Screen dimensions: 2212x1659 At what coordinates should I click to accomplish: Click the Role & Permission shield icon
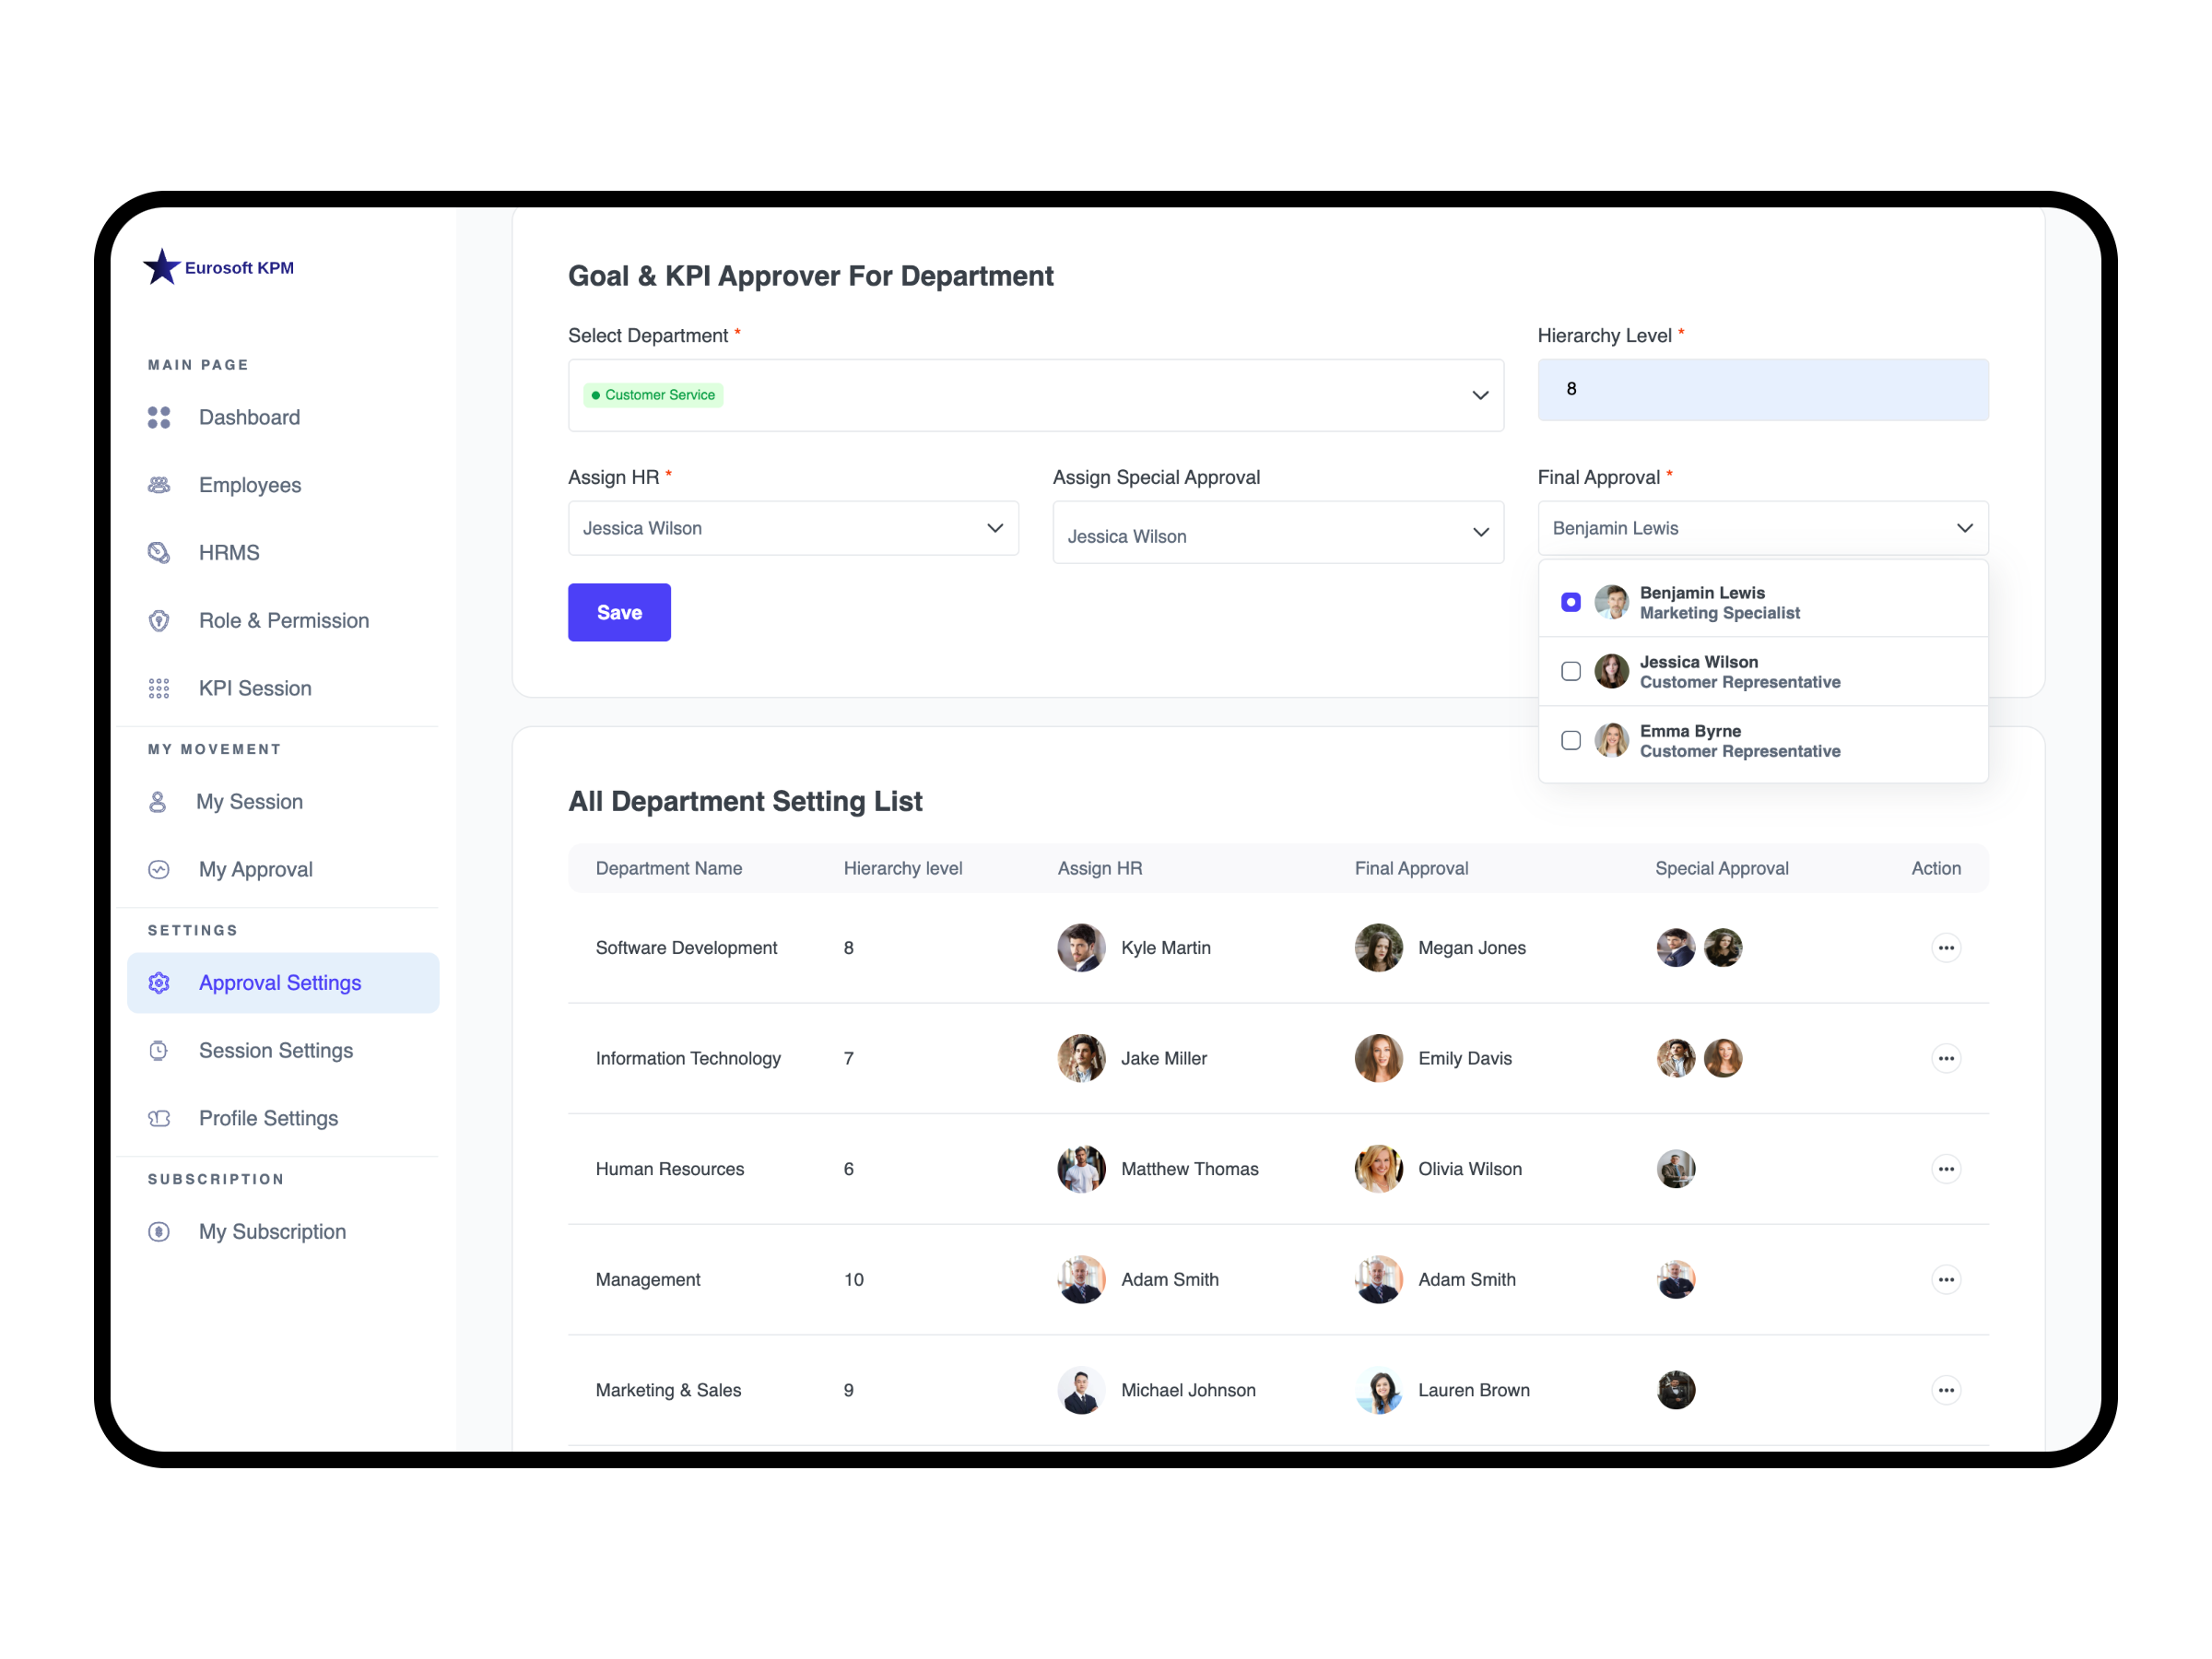(159, 621)
